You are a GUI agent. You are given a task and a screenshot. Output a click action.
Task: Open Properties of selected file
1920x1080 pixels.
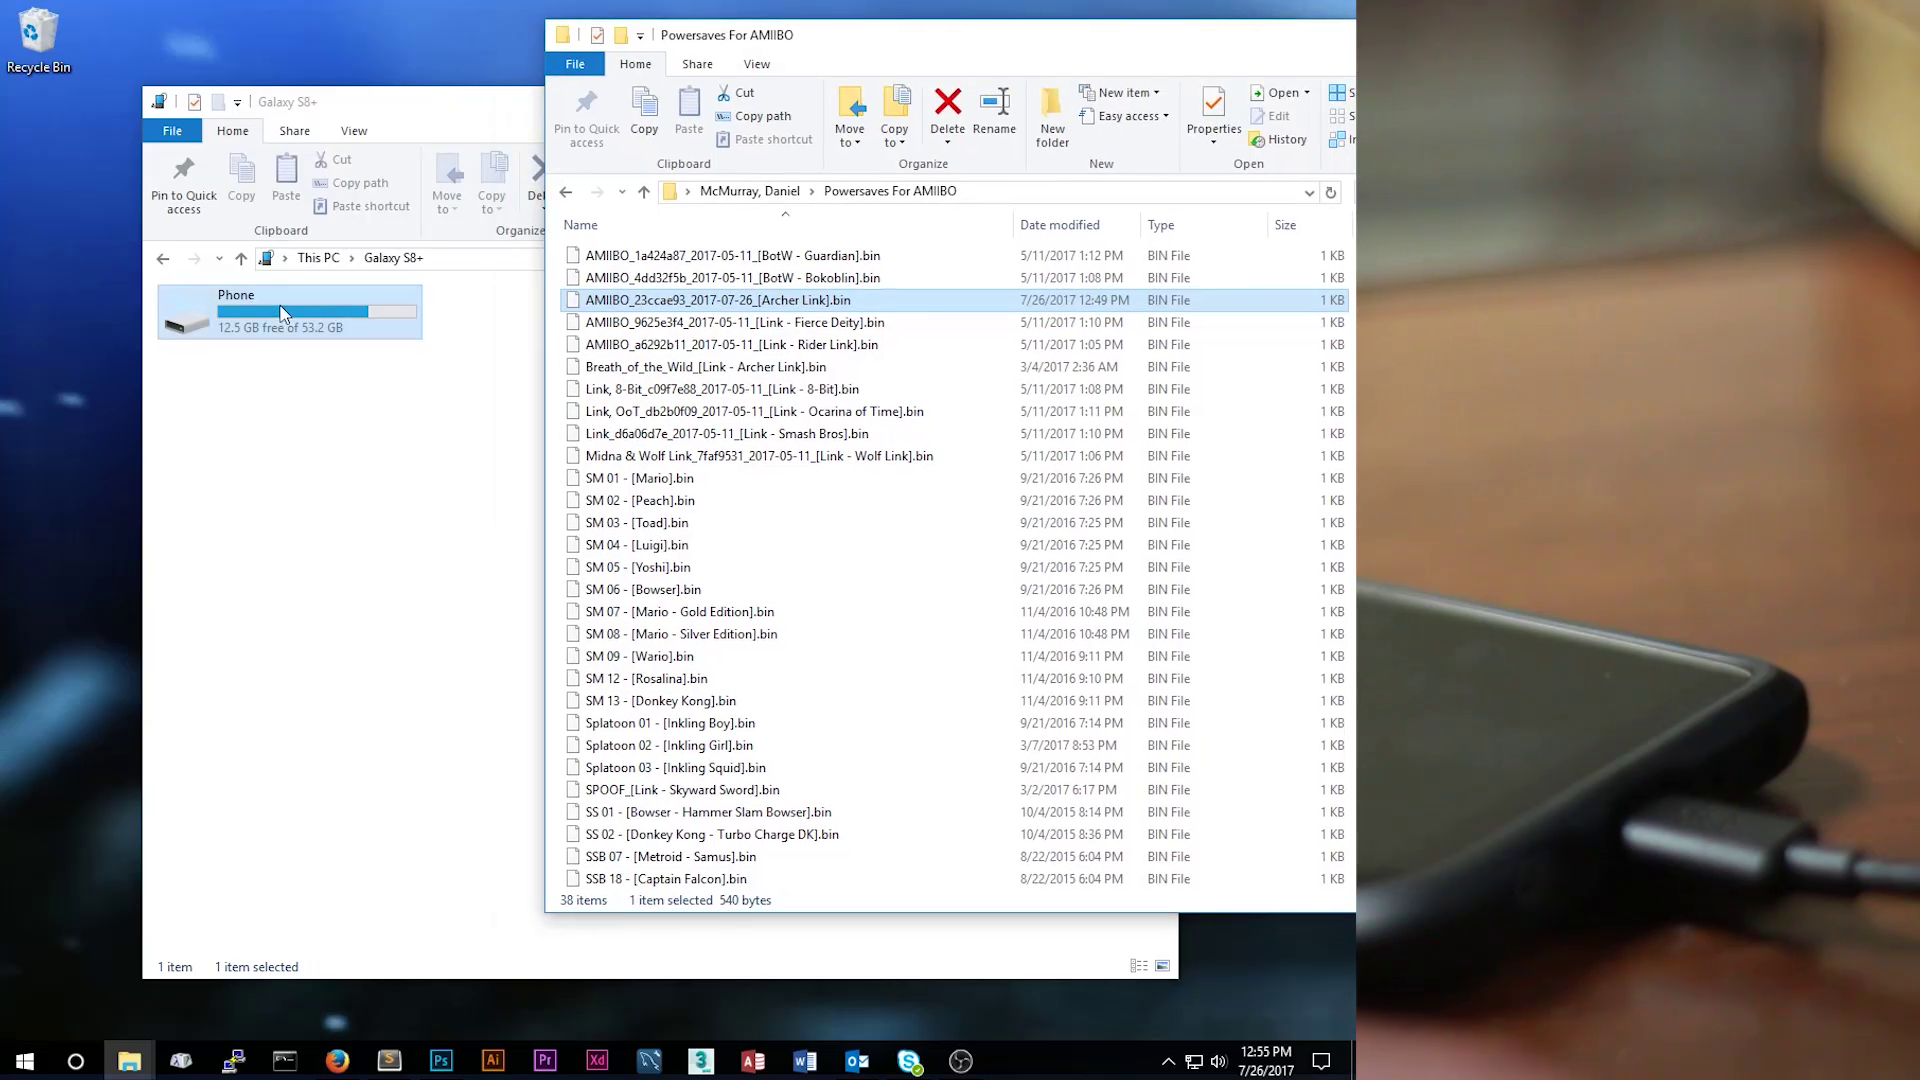pyautogui.click(x=1213, y=103)
